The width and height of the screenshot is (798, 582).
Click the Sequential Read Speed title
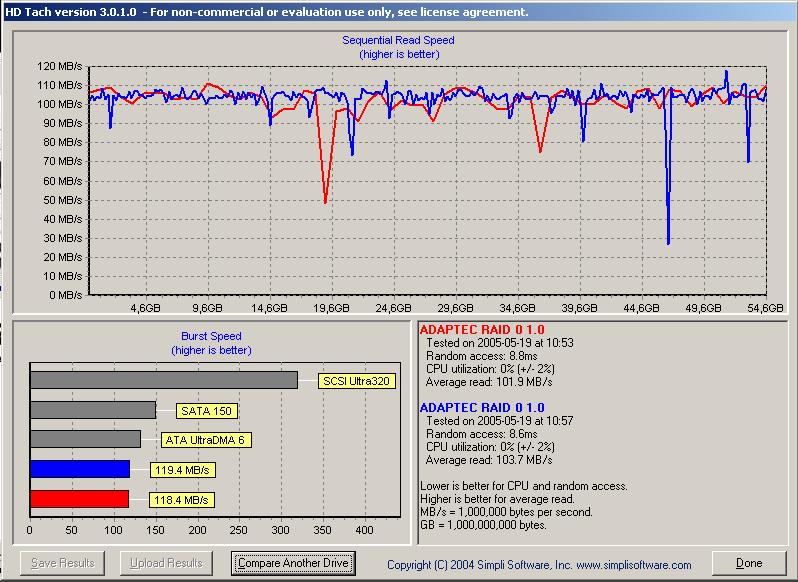398,40
